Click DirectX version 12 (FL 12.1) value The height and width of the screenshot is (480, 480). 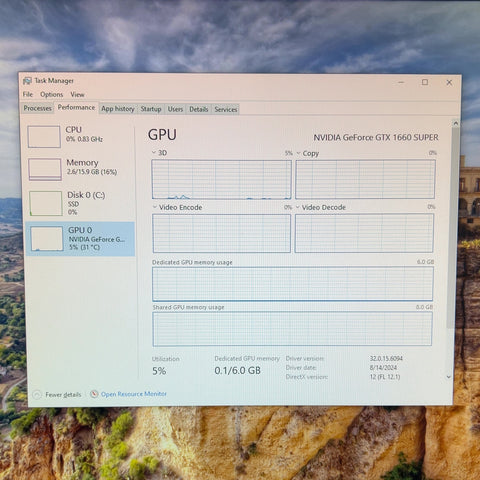385,377
